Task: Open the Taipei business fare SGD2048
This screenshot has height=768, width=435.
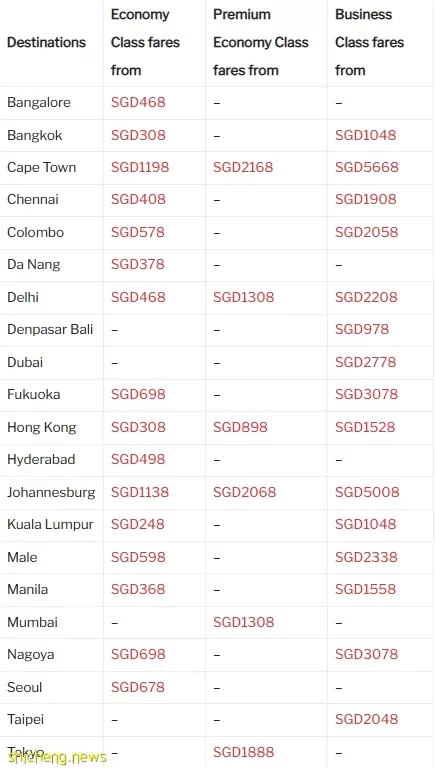Action: click(x=367, y=720)
